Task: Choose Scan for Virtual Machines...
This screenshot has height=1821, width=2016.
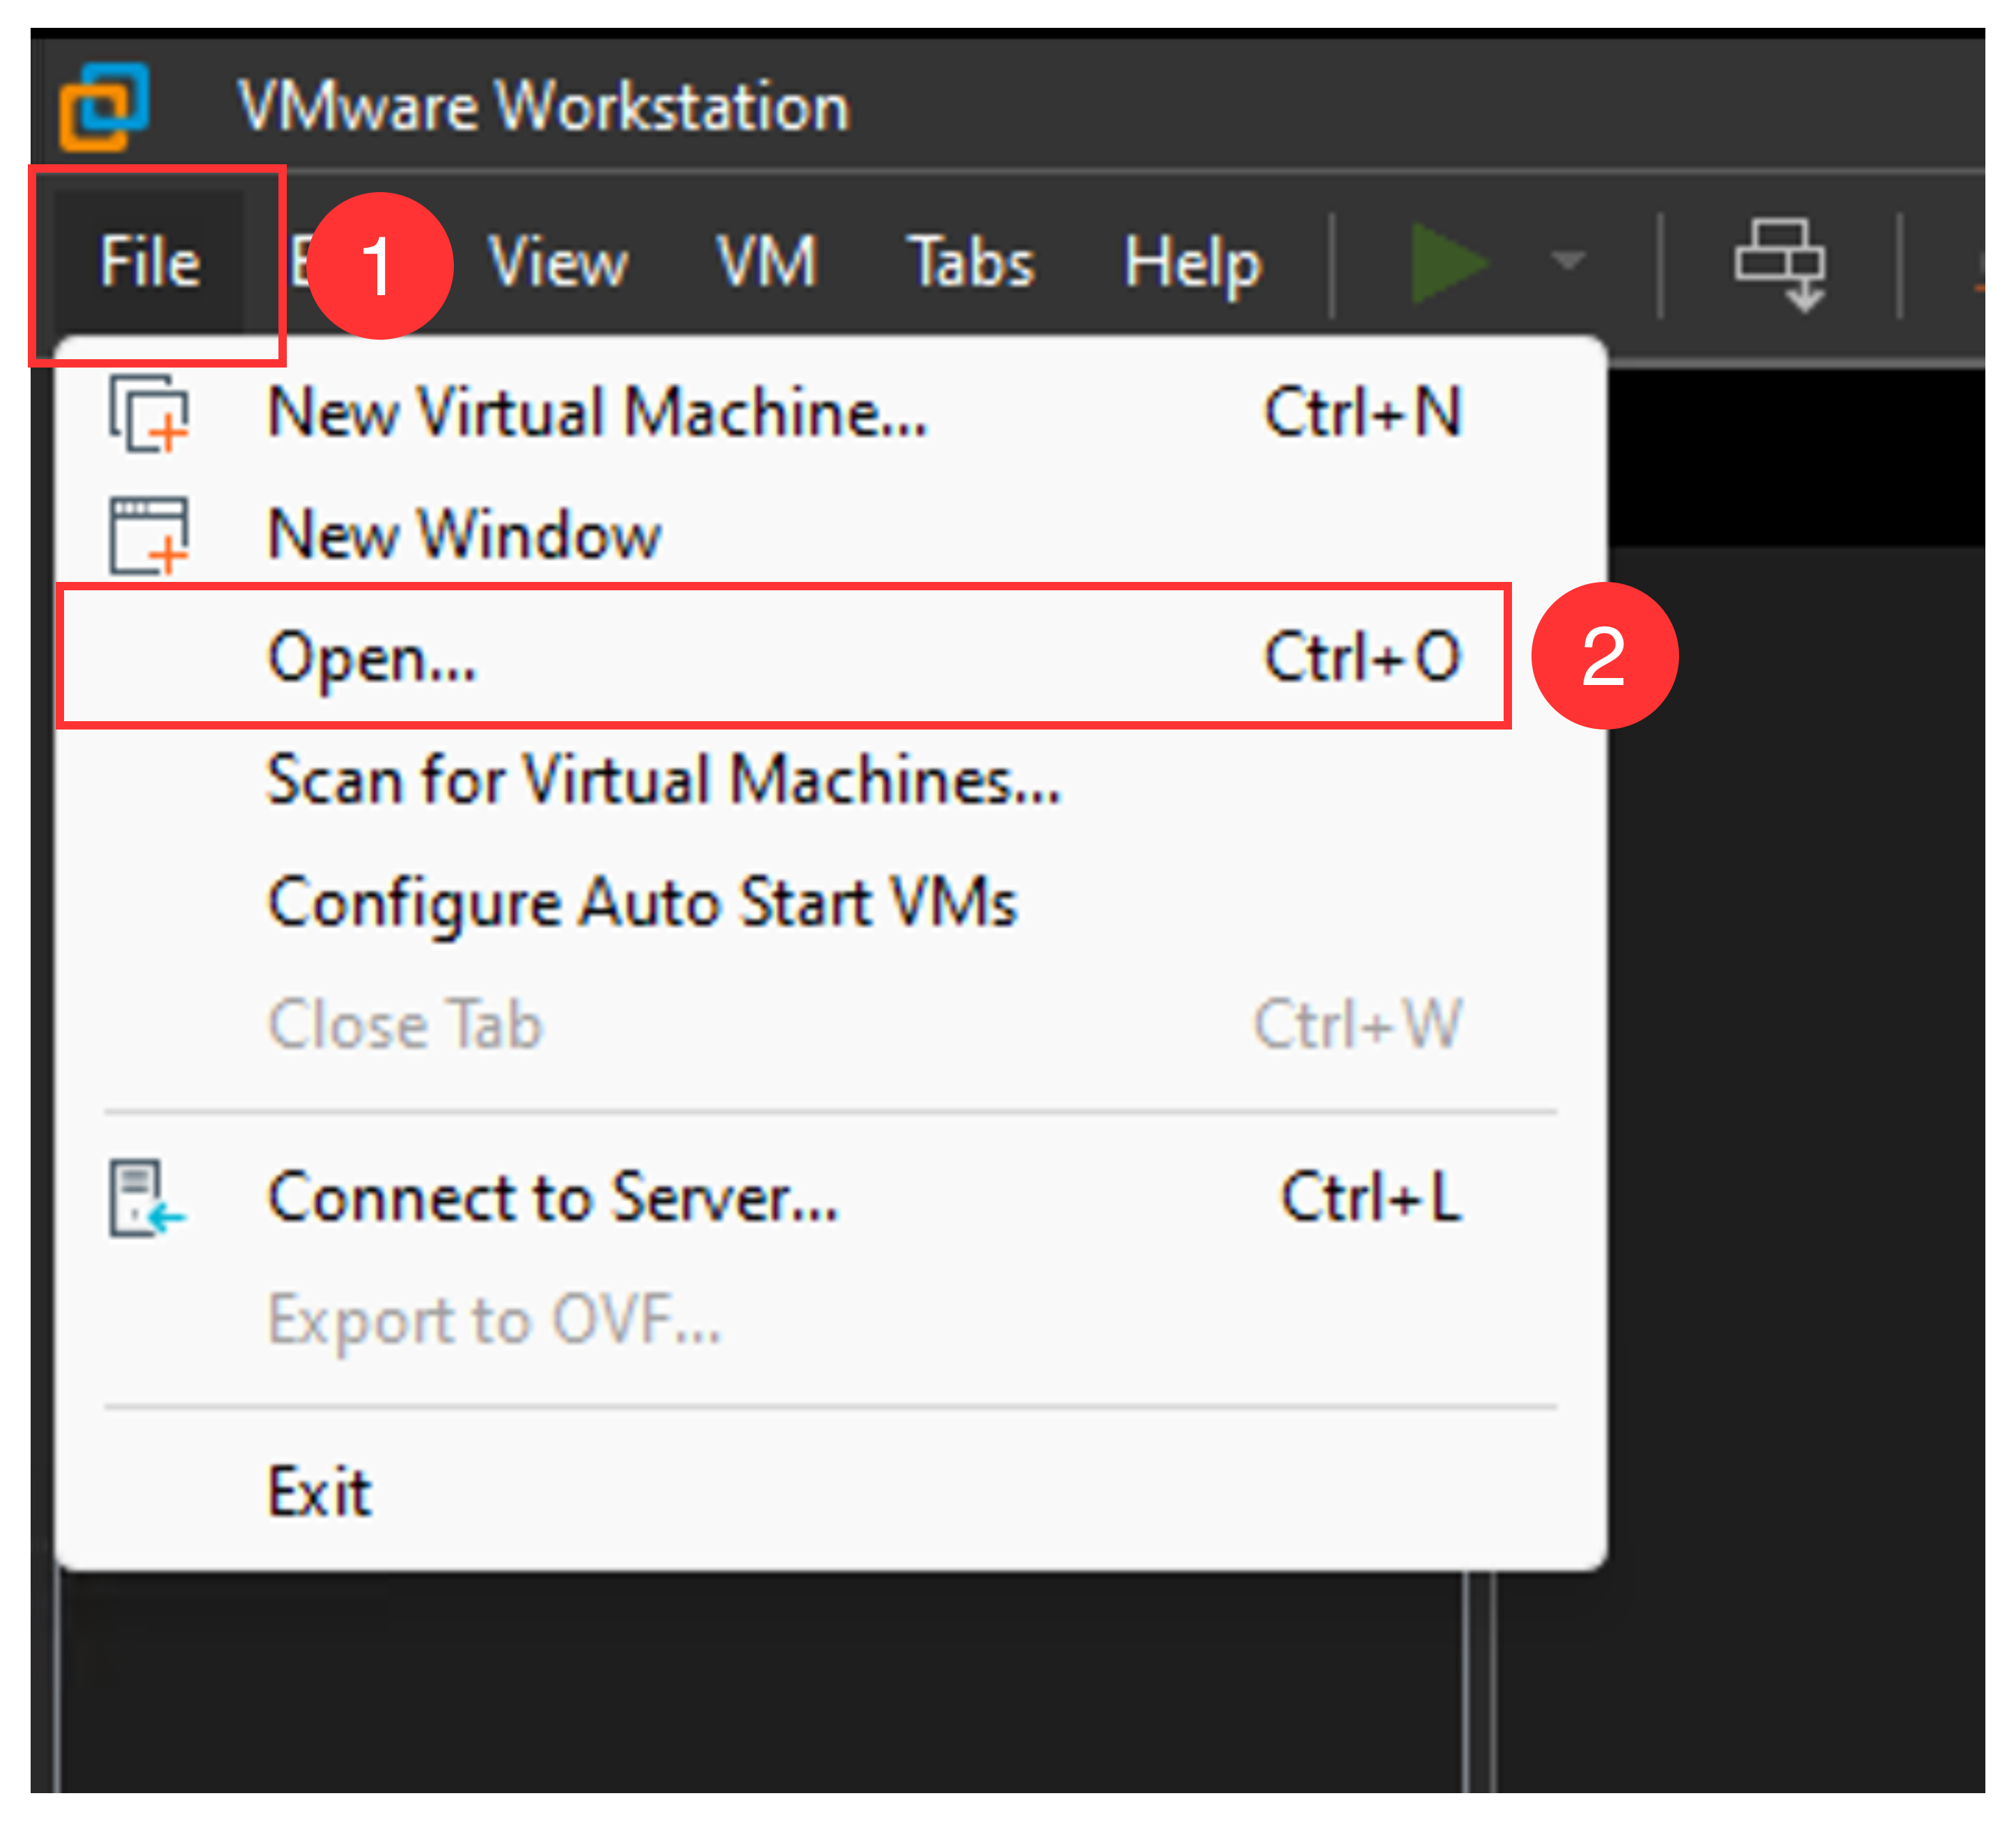Action: [663, 781]
